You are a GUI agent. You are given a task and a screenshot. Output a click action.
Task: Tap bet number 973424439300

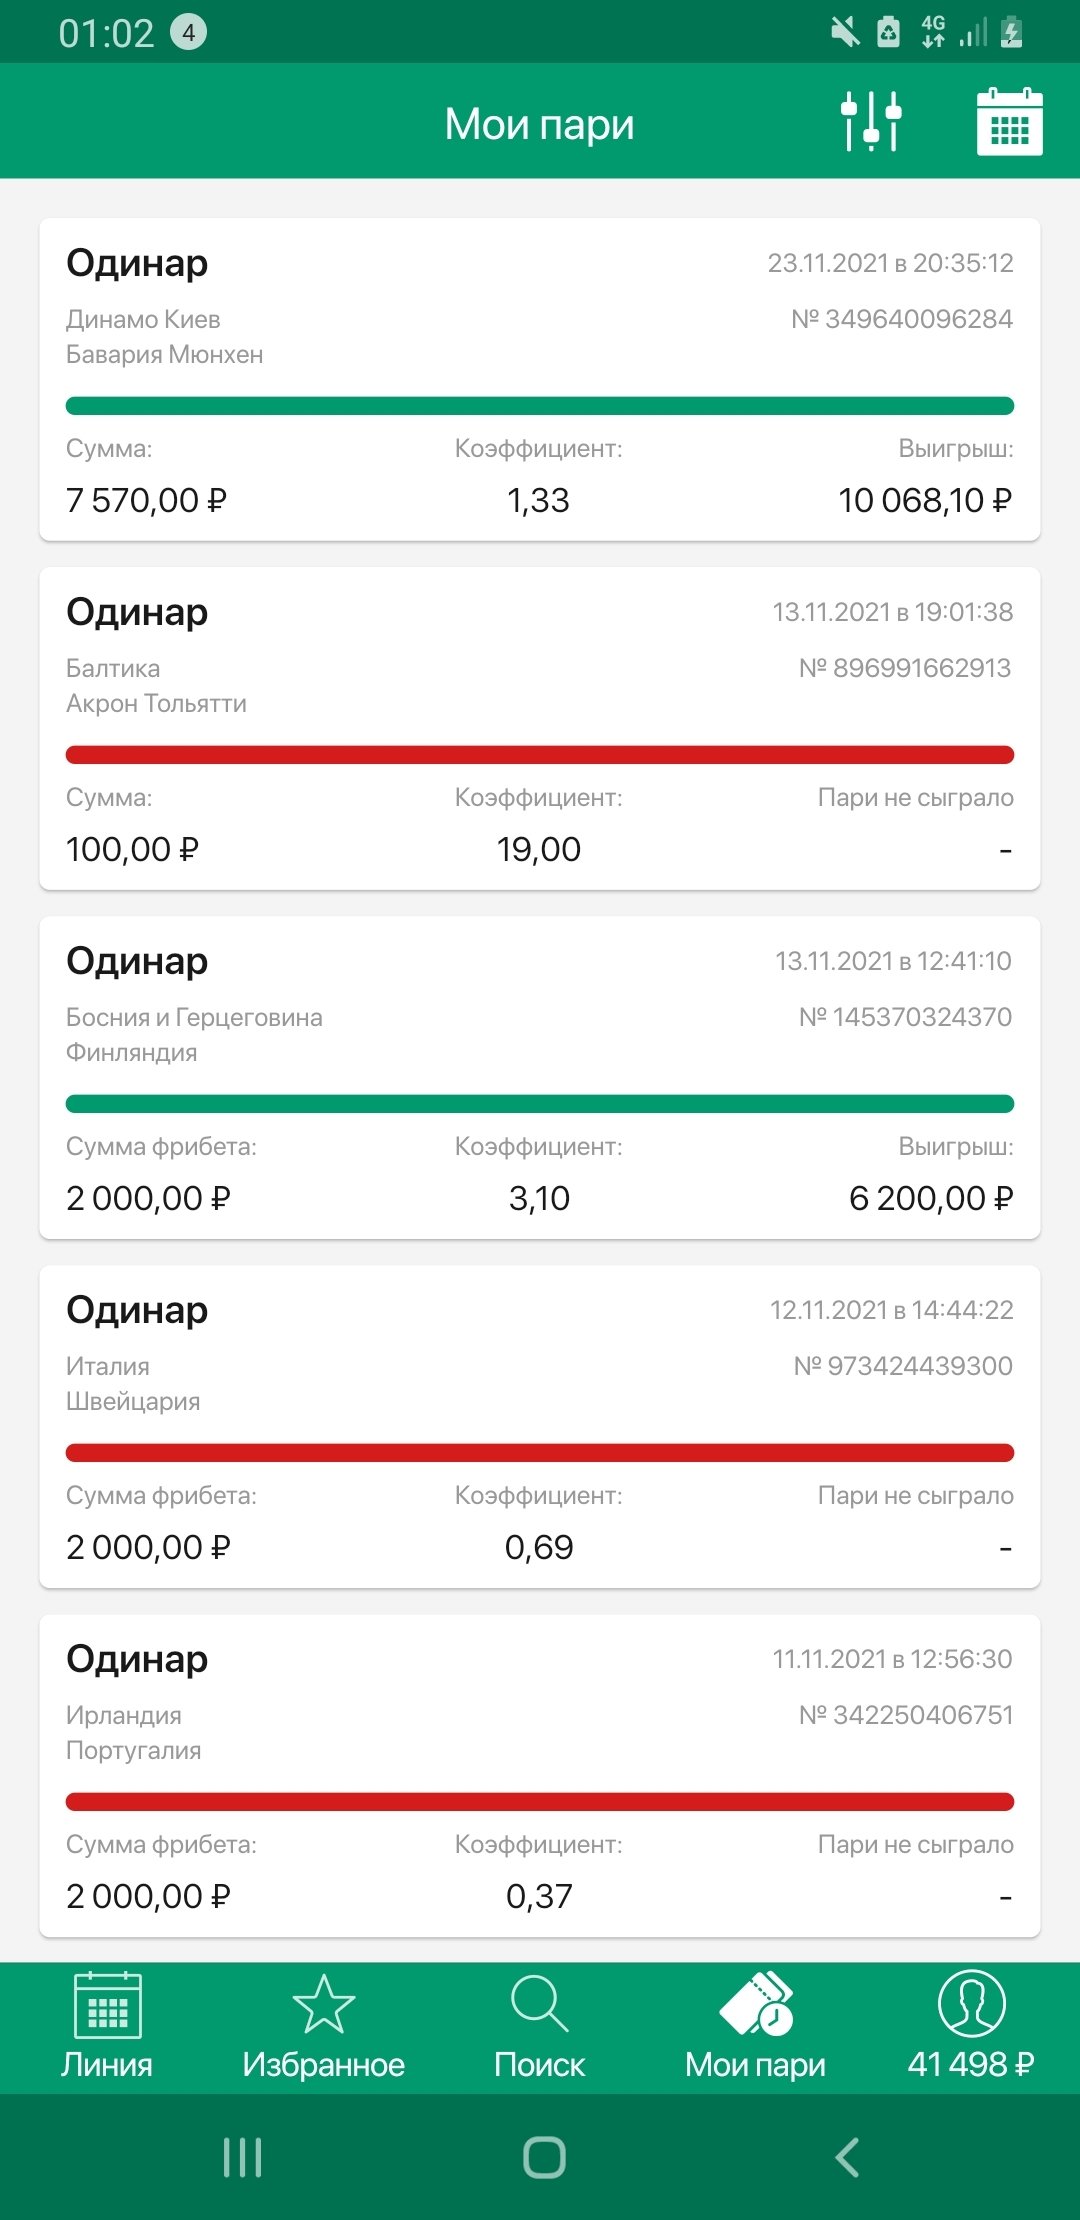903,1366
